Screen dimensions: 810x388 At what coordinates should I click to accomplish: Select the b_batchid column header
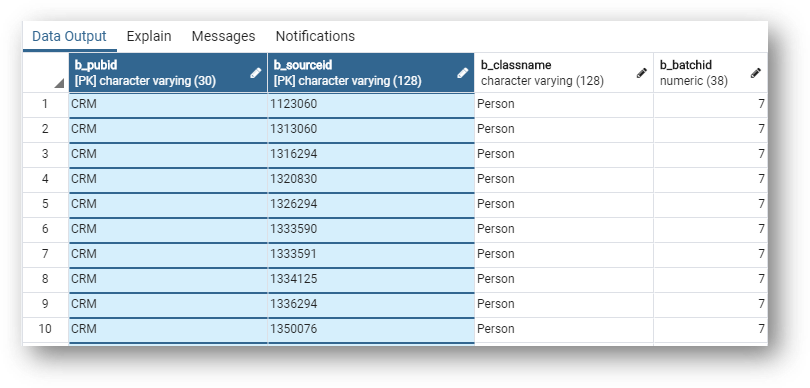click(x=711, y=73)
